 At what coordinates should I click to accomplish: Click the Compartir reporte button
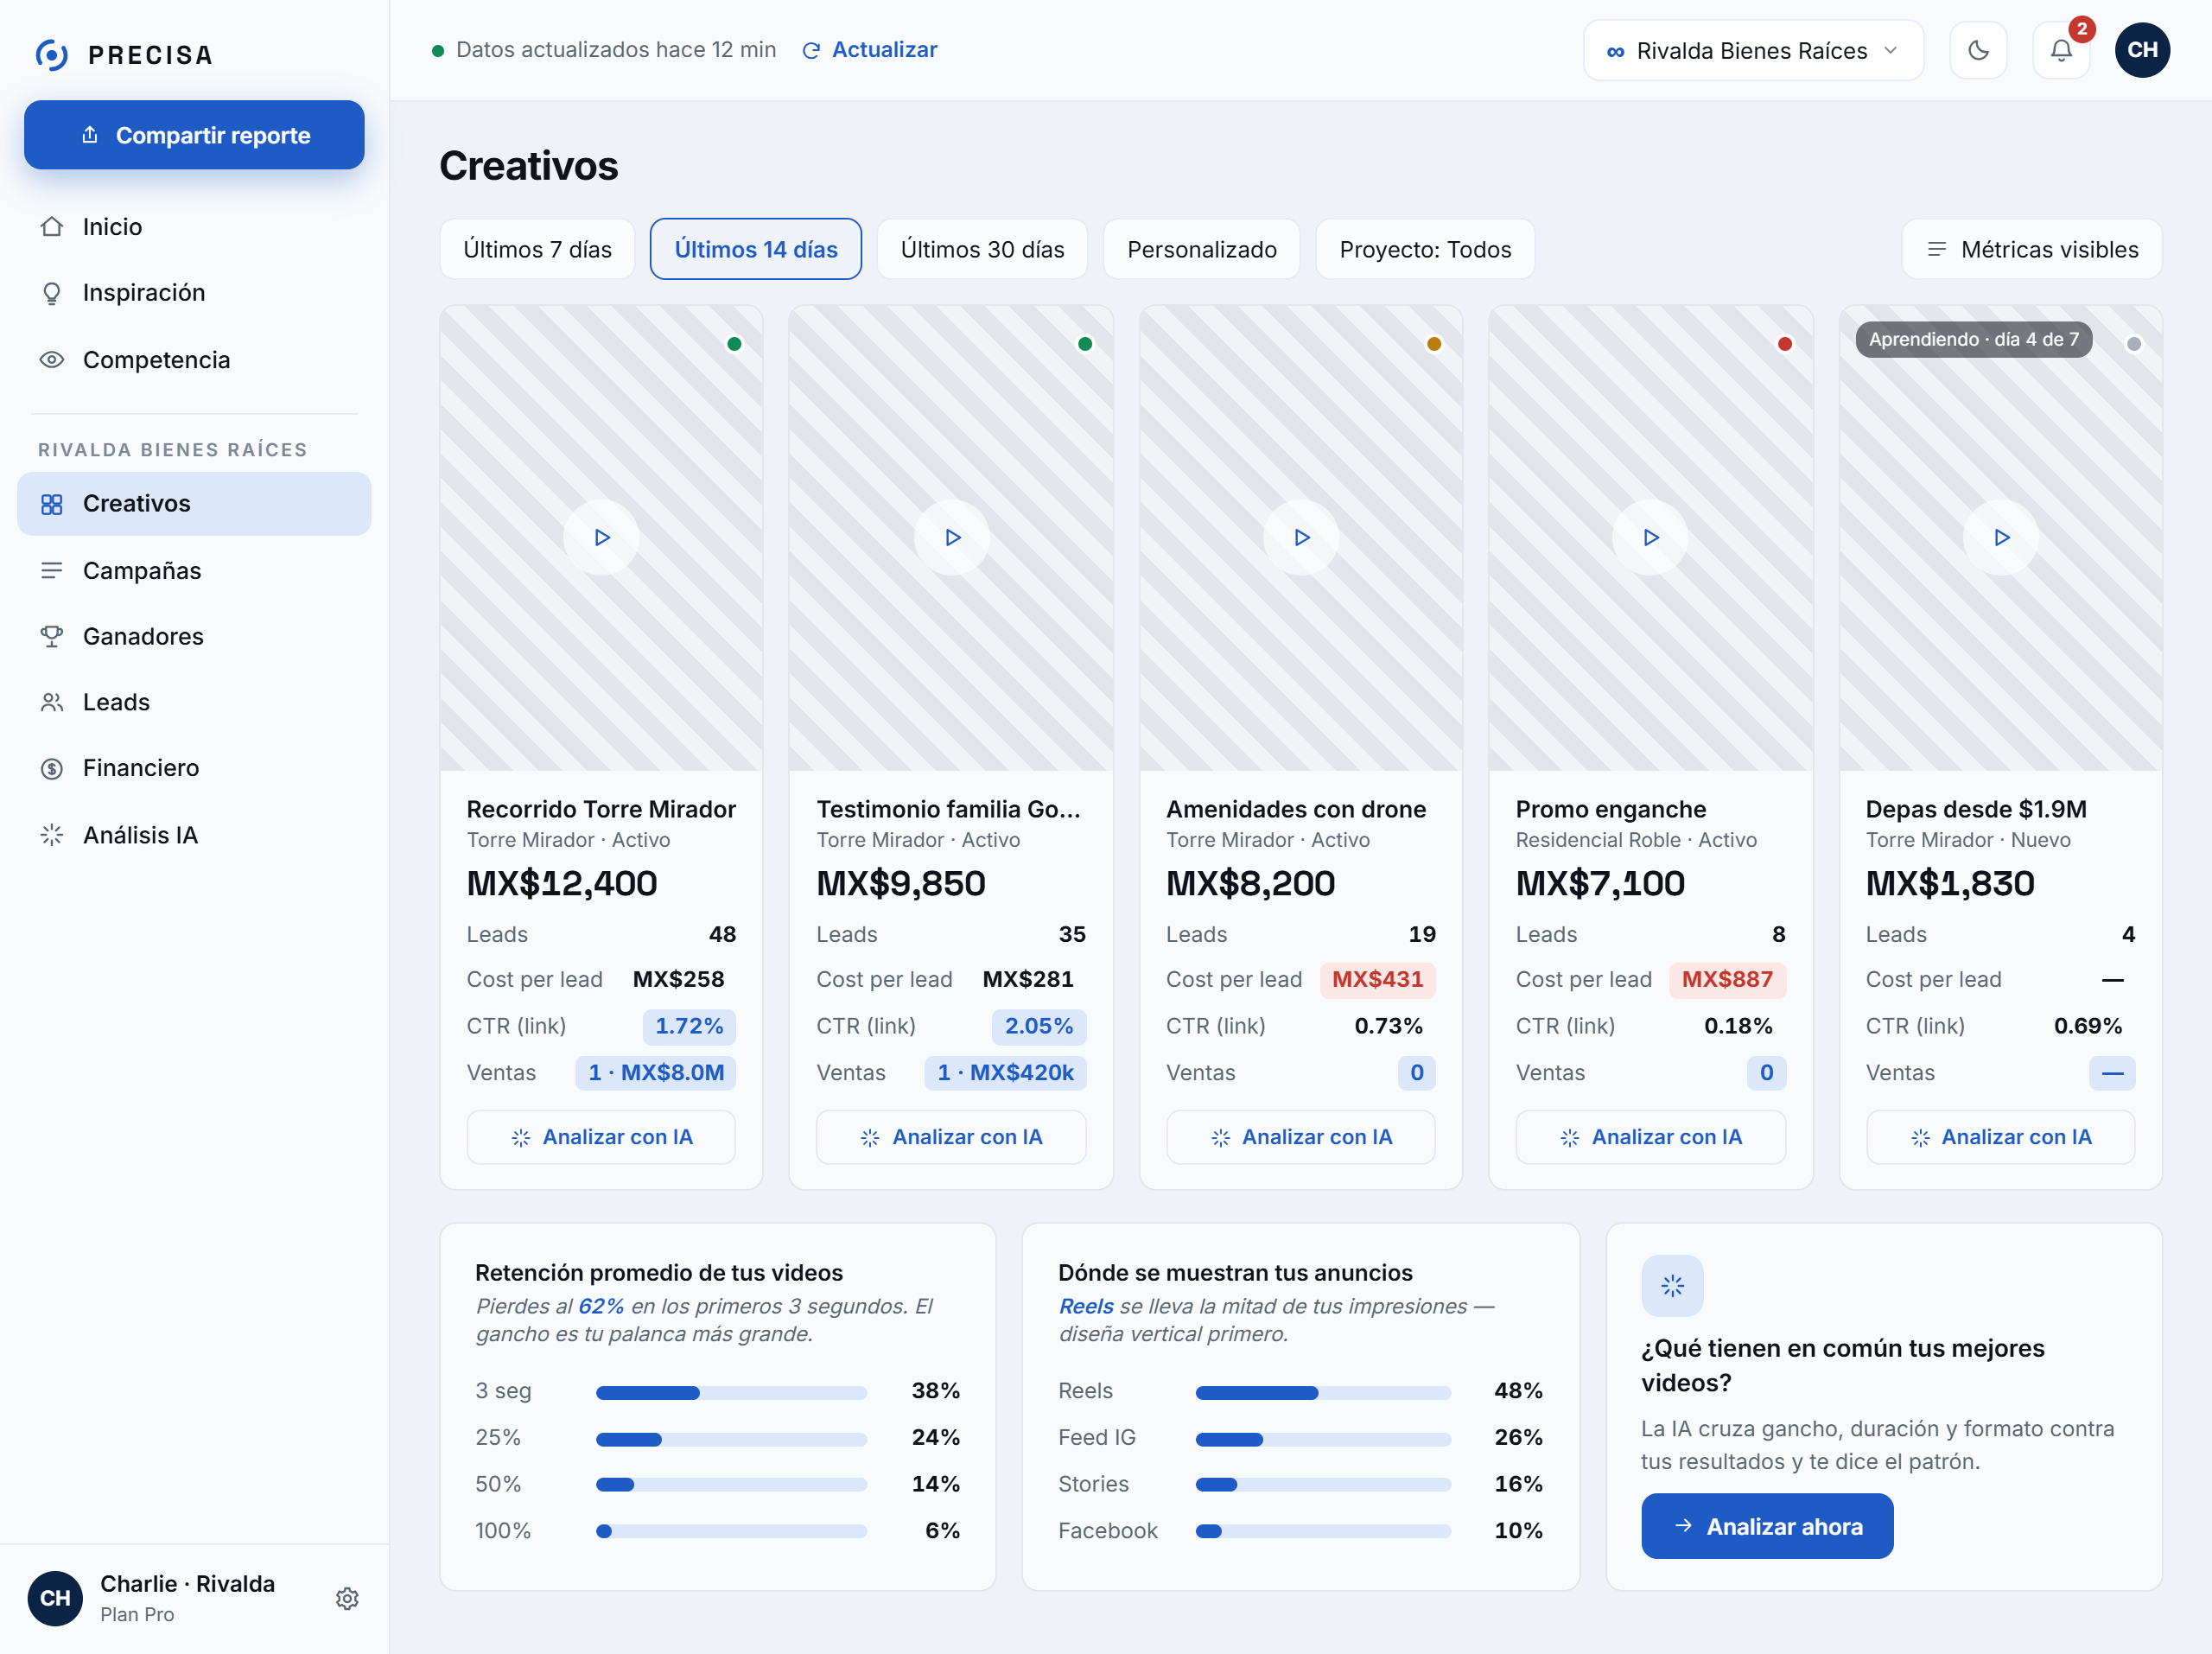194,135
